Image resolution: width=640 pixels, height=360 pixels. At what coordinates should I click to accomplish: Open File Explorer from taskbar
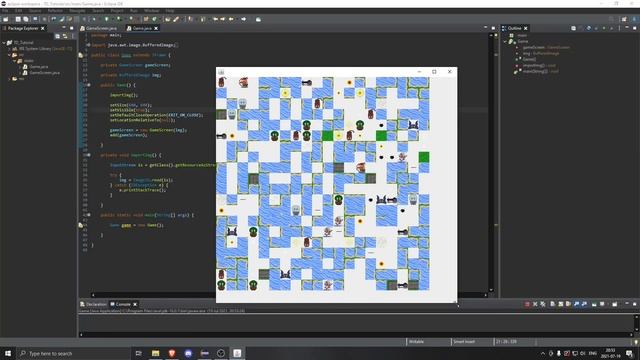[156, 353]
